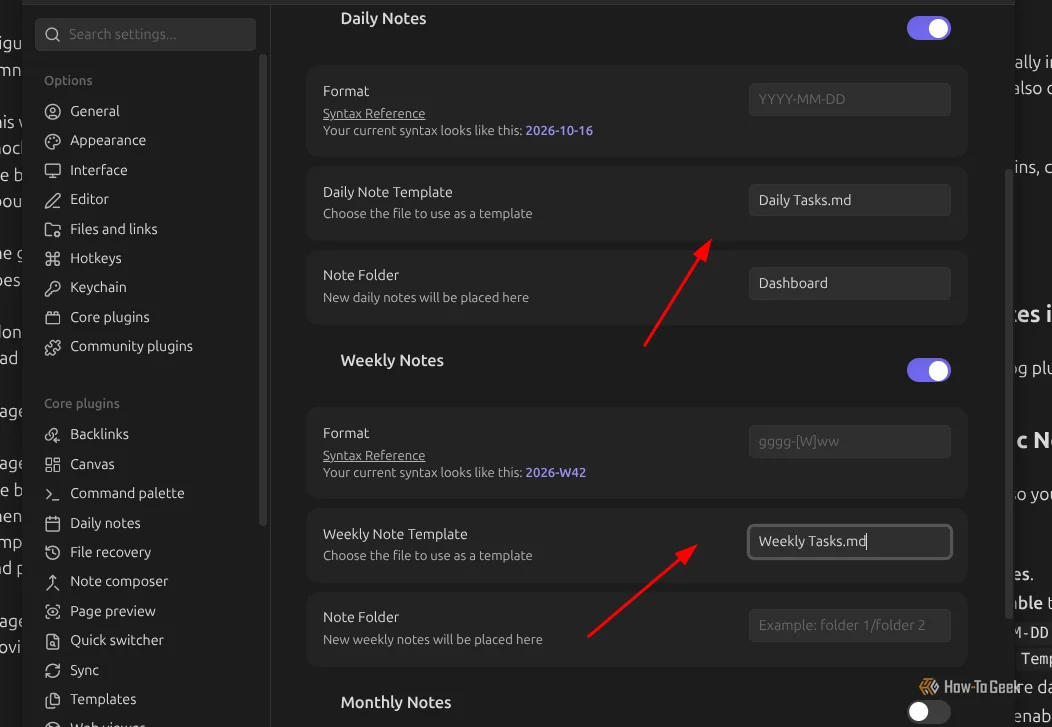This screenshot has width=1052, height=727.
Task: Click the Files and links folder icon
Action: pyautogui.click(x=52, y=229)
